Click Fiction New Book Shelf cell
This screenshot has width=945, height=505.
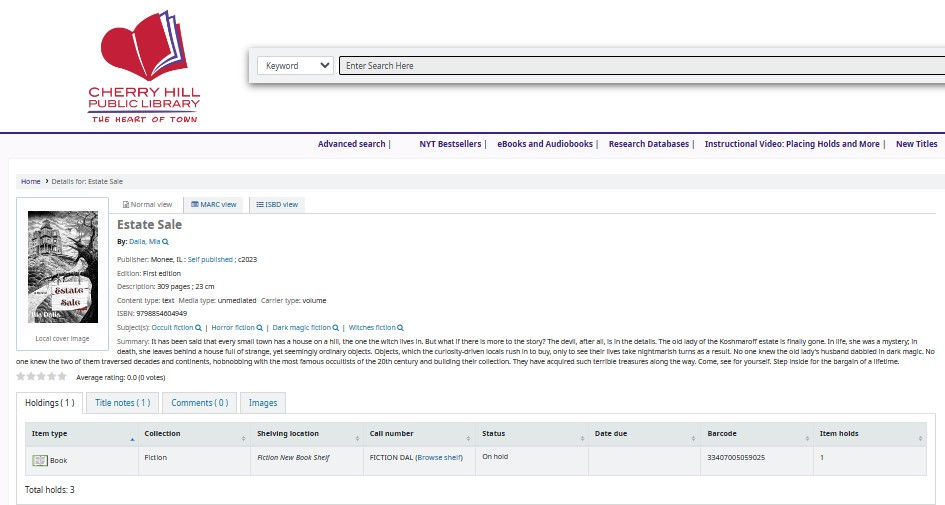coord(307,461)
